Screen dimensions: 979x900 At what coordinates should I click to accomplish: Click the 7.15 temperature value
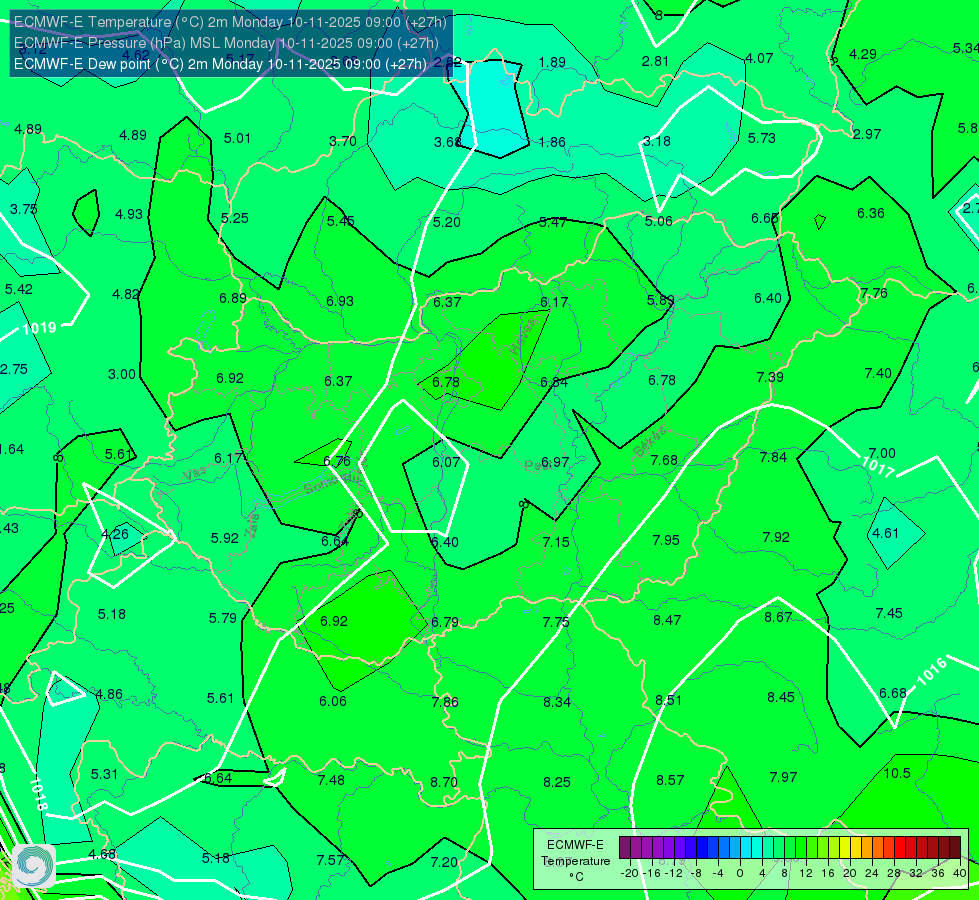point(556,542)
